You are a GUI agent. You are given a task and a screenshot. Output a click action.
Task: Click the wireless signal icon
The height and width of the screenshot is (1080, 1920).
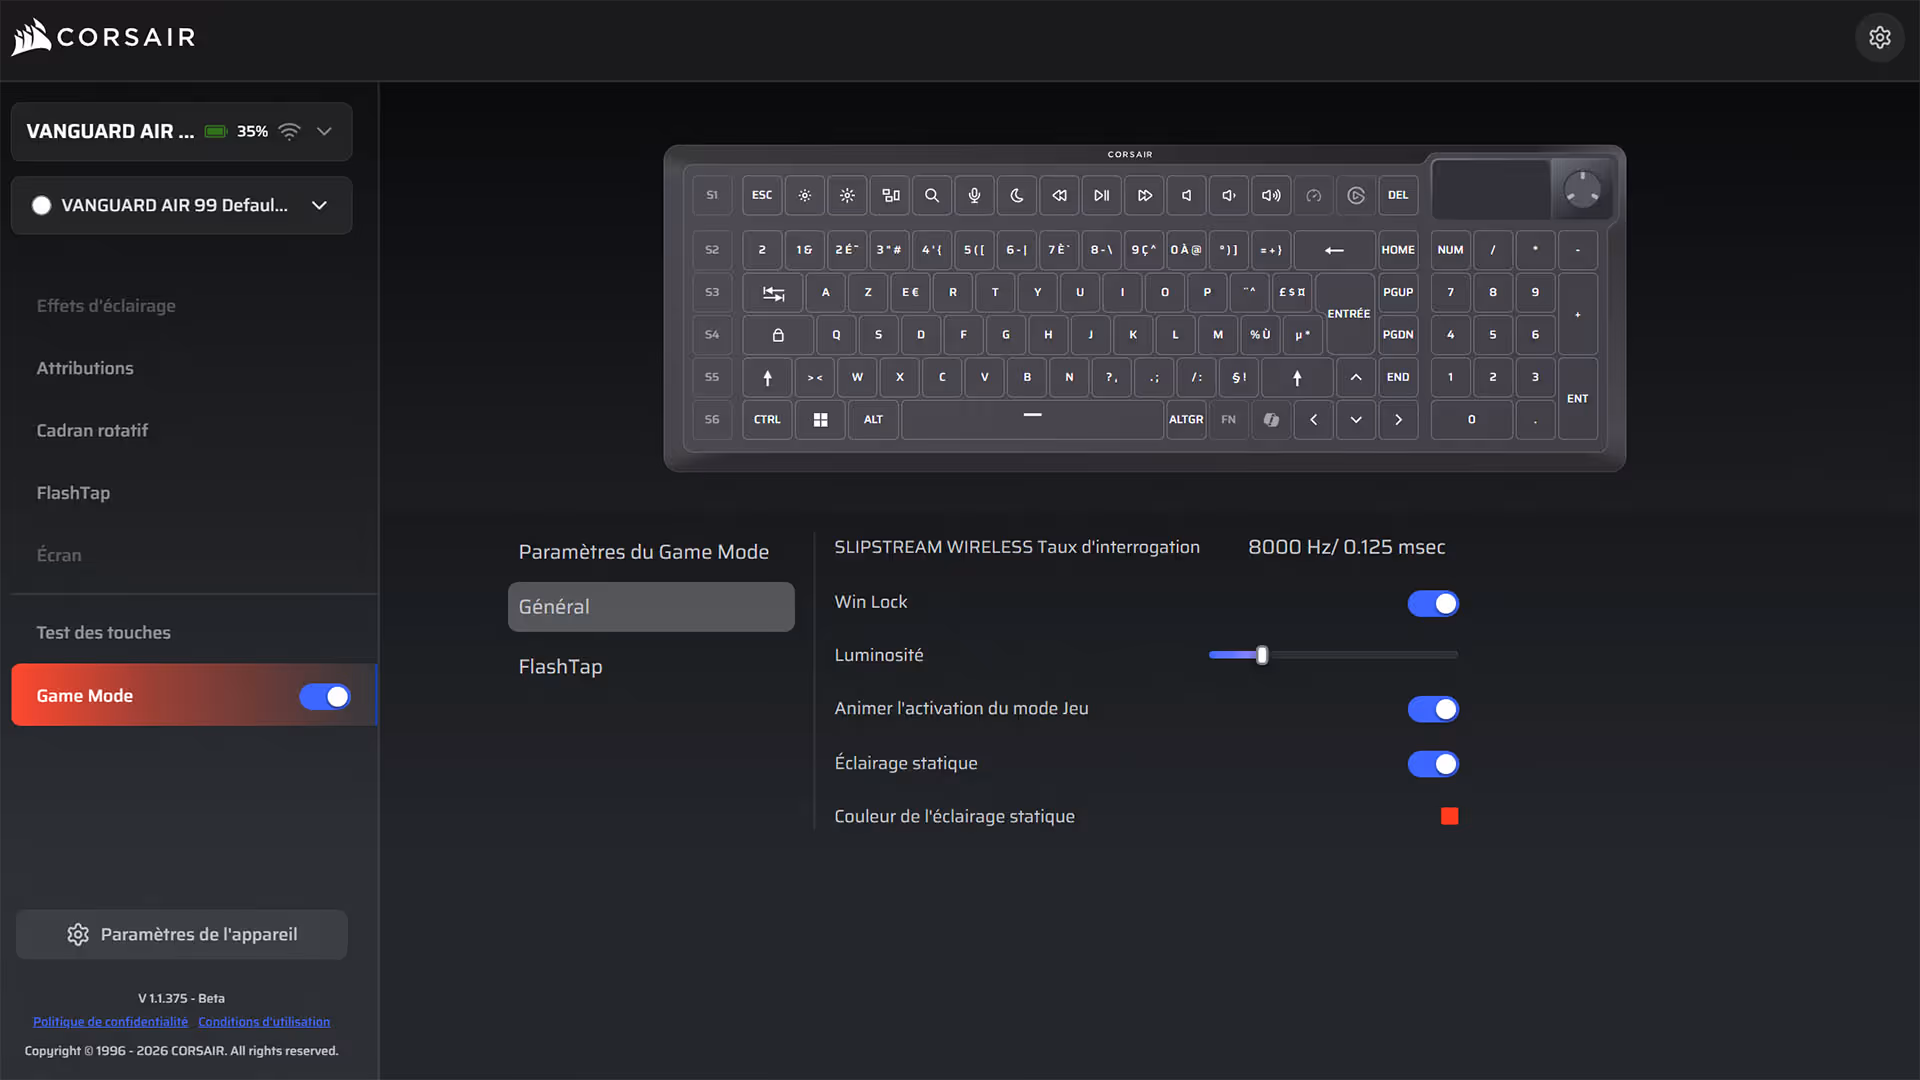coord(289,131)
